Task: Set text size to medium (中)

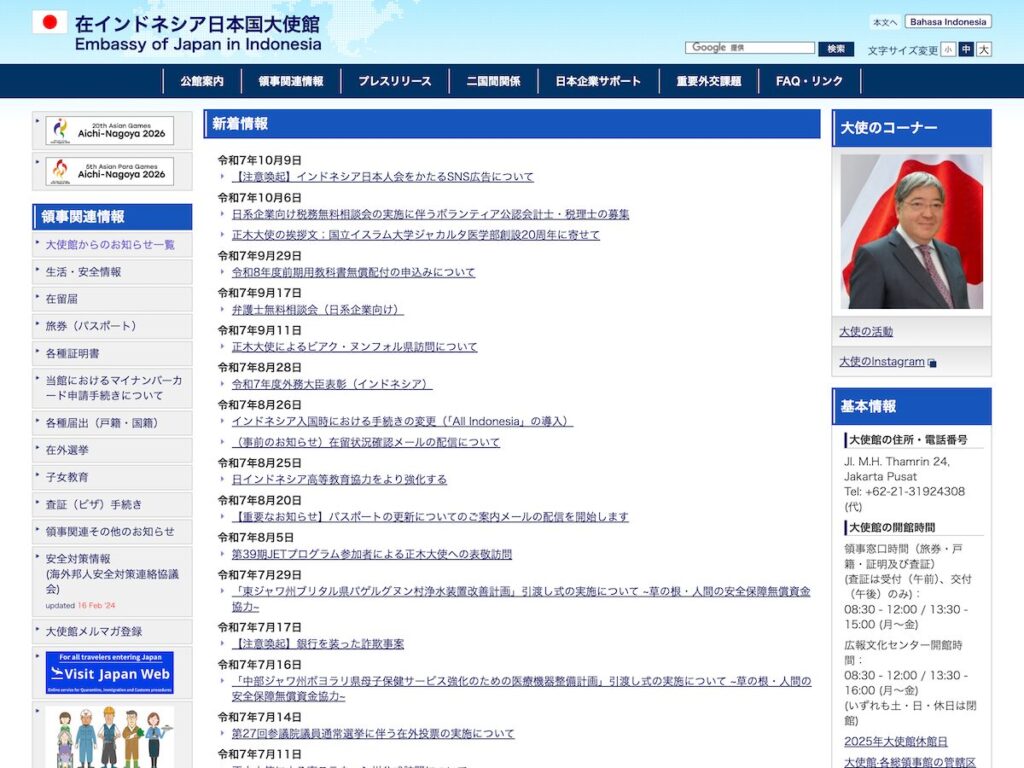Action: point(966,50)
